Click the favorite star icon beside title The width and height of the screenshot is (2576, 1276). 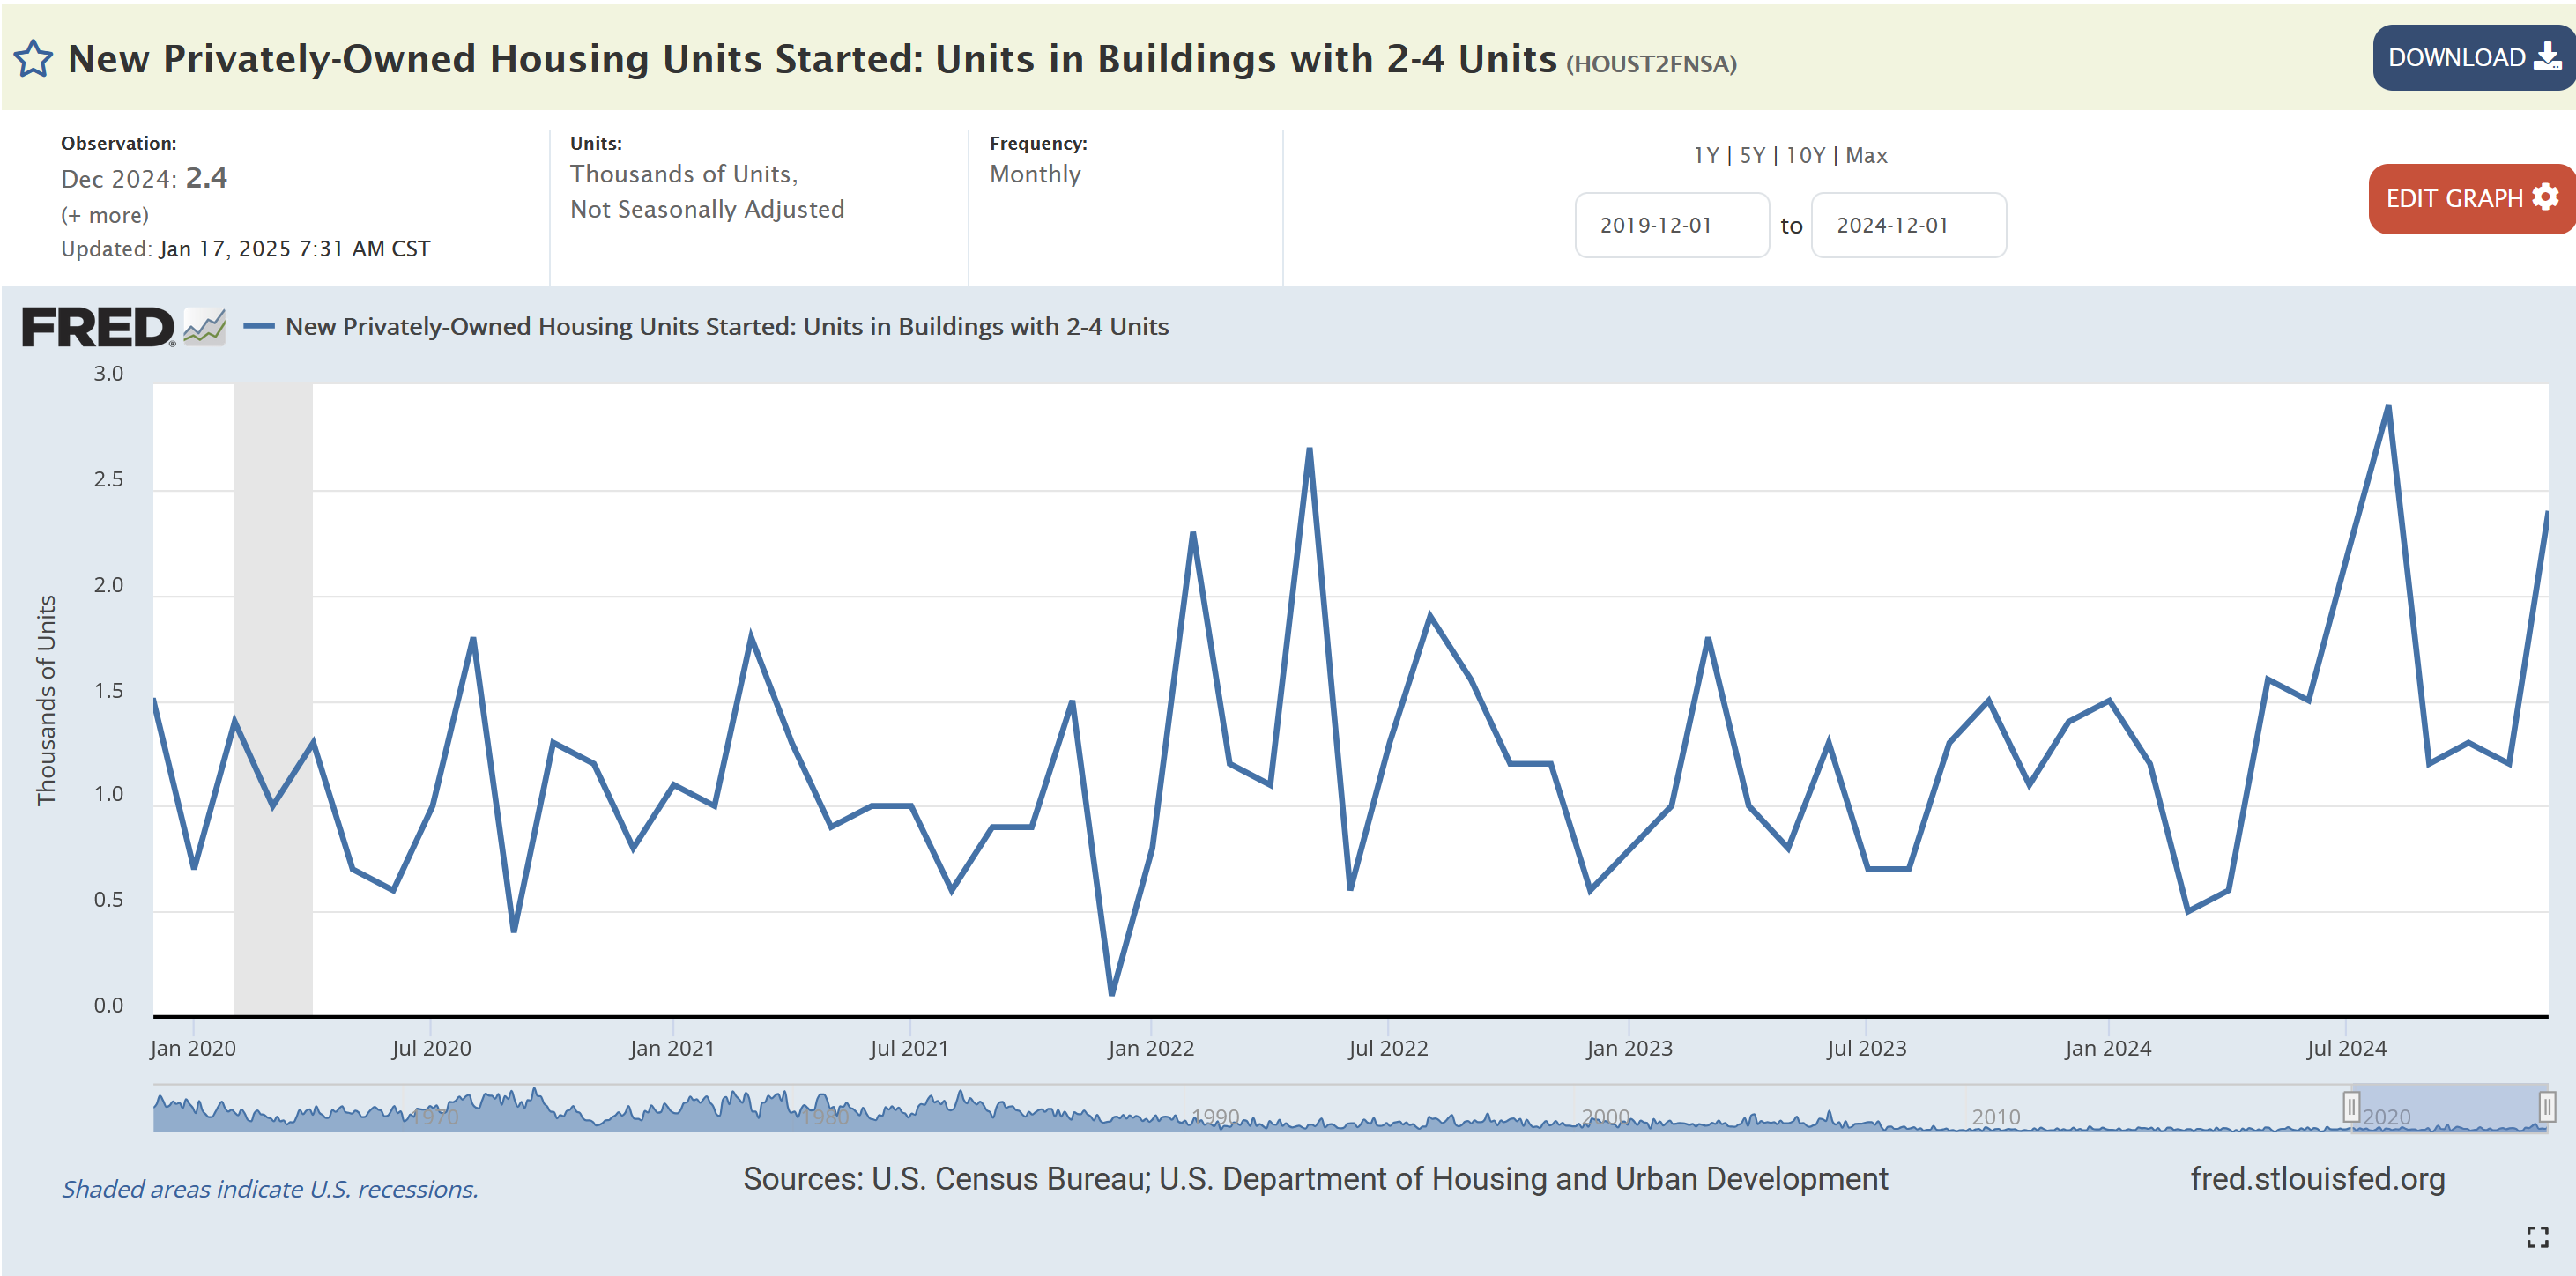pos(33,58)
